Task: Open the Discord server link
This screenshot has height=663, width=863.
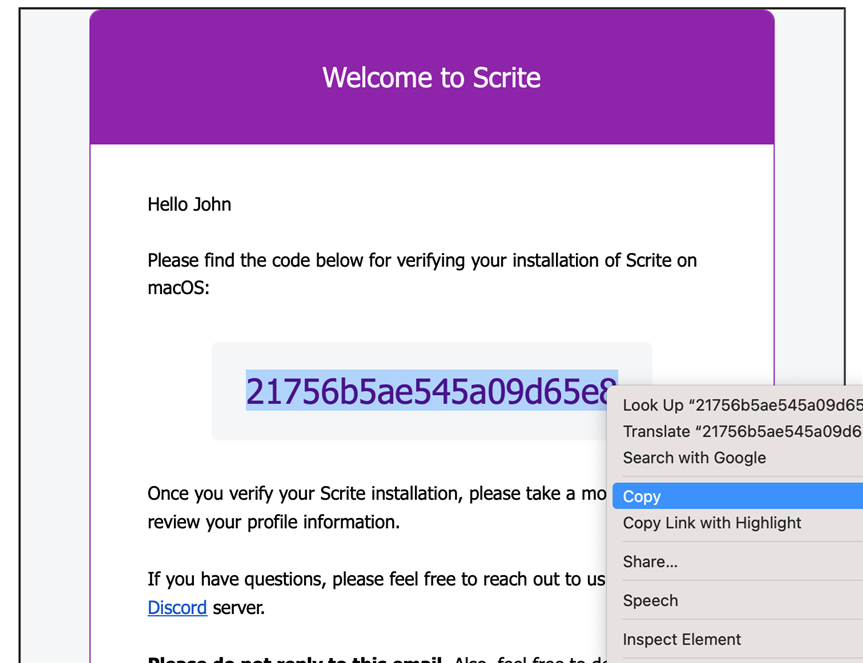Action: (177, 607)
